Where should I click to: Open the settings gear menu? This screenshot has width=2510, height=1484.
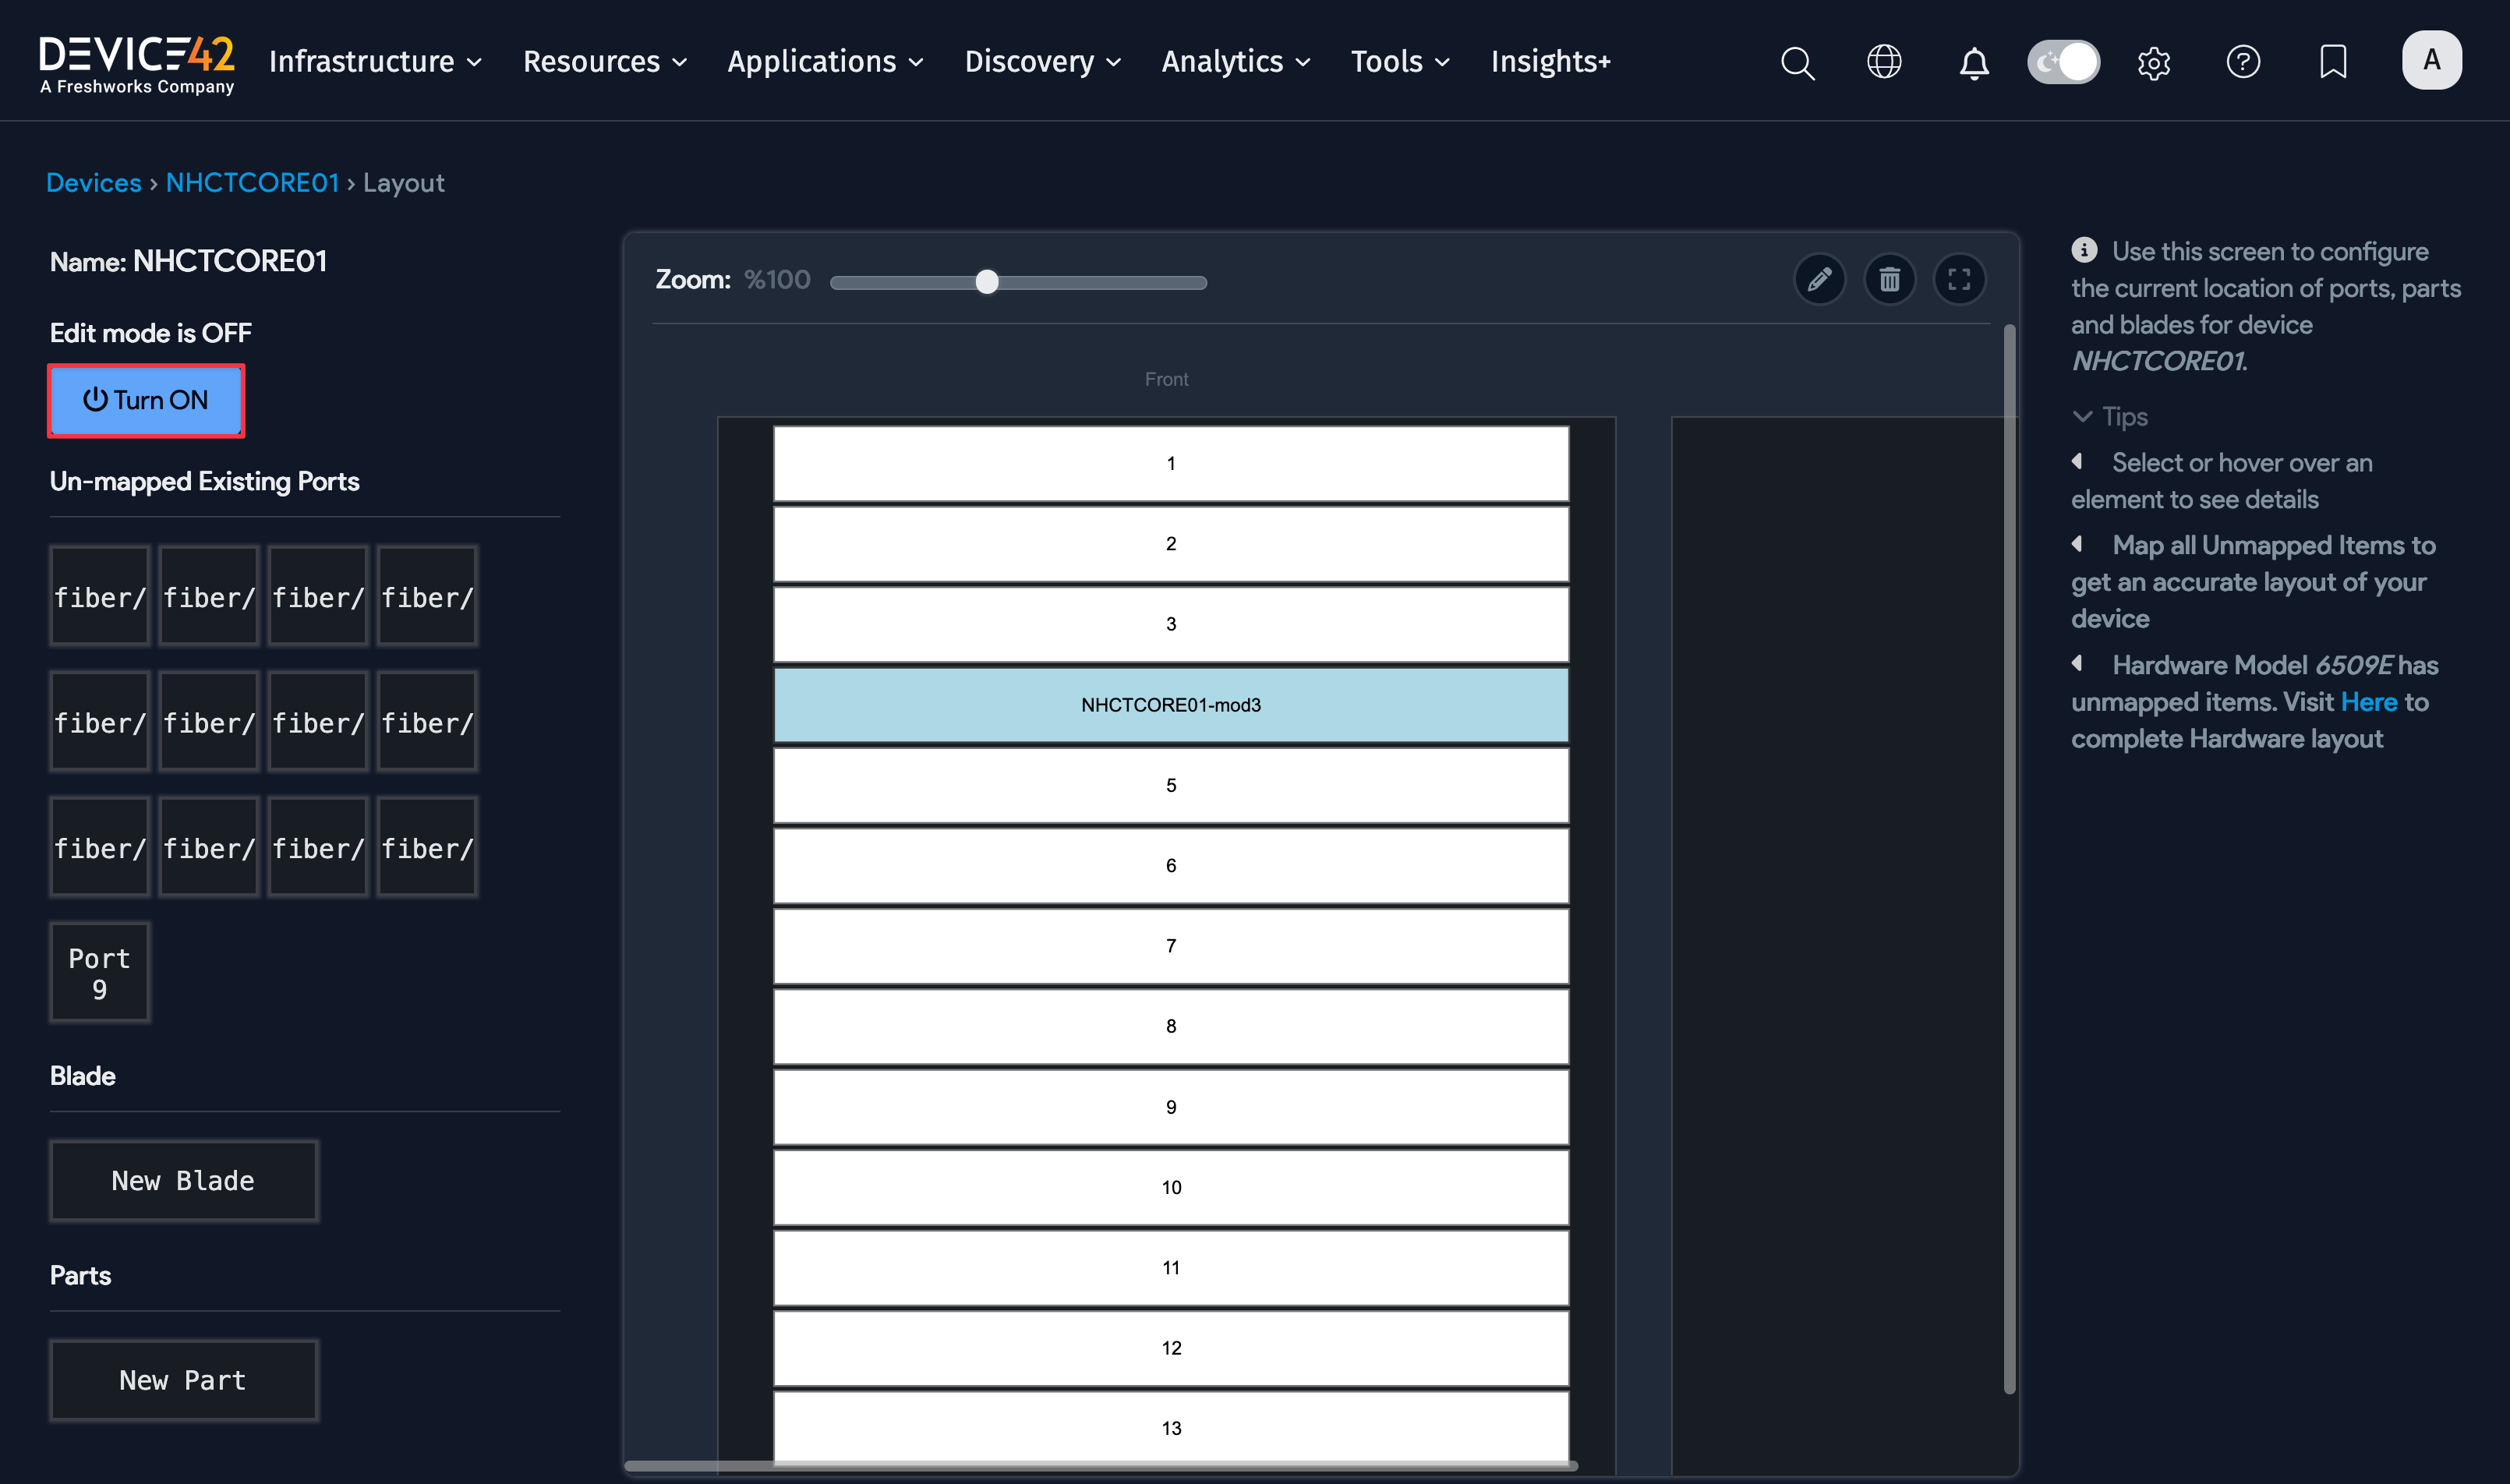(x=2154, y=62)
